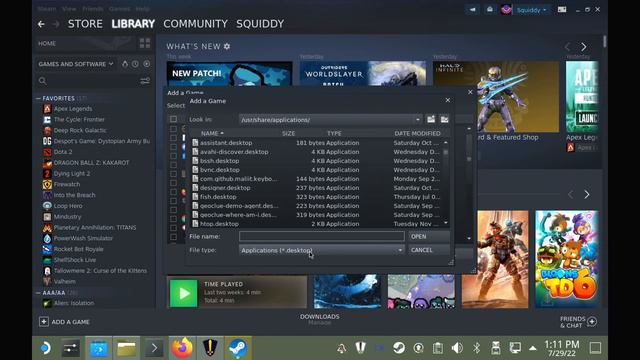Open clipboard tray icon
This screenshot has height=360, width=640.
(438, 348)
